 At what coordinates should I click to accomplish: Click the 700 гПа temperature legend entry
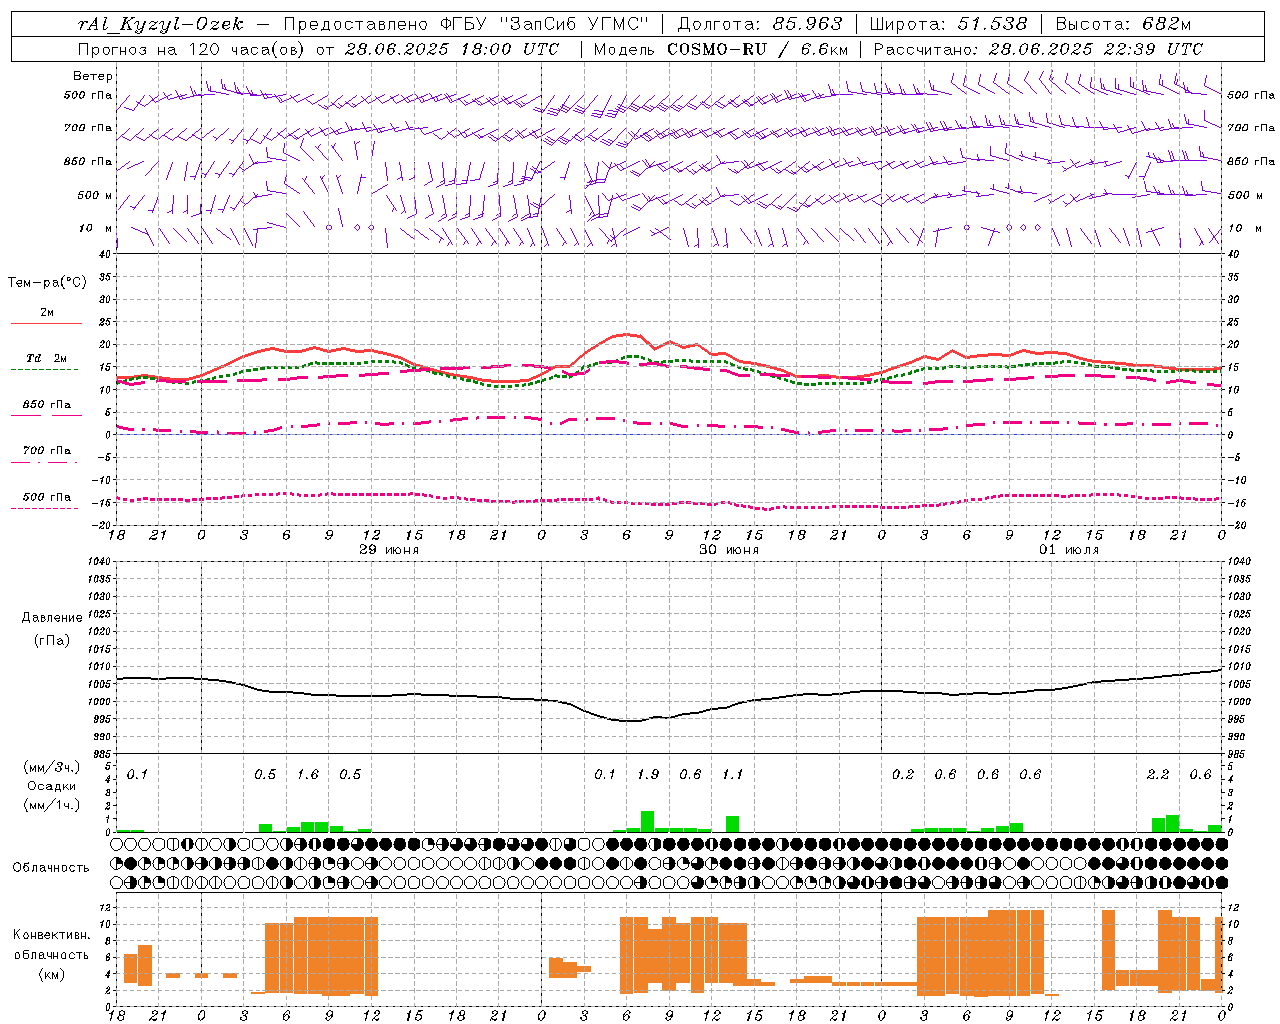point(47,451)
